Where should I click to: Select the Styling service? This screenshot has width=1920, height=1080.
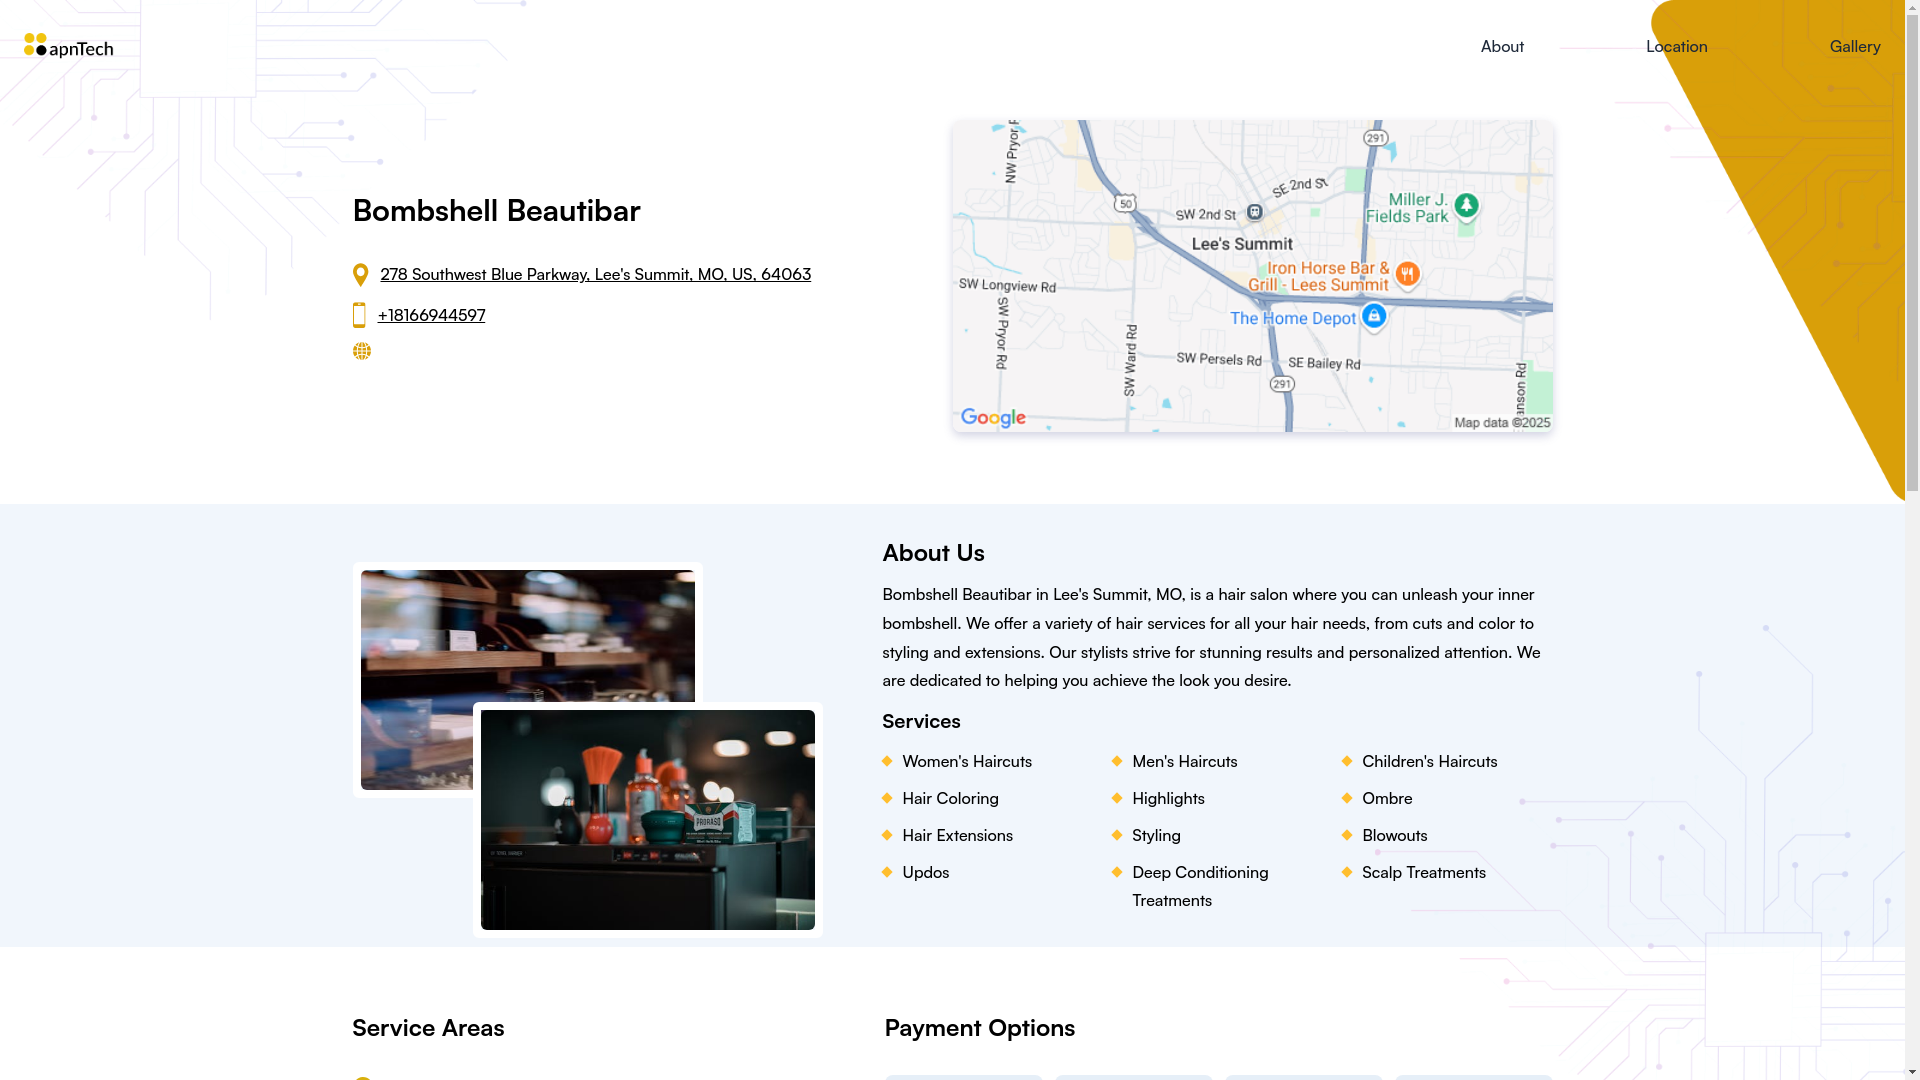[1156, 835]
